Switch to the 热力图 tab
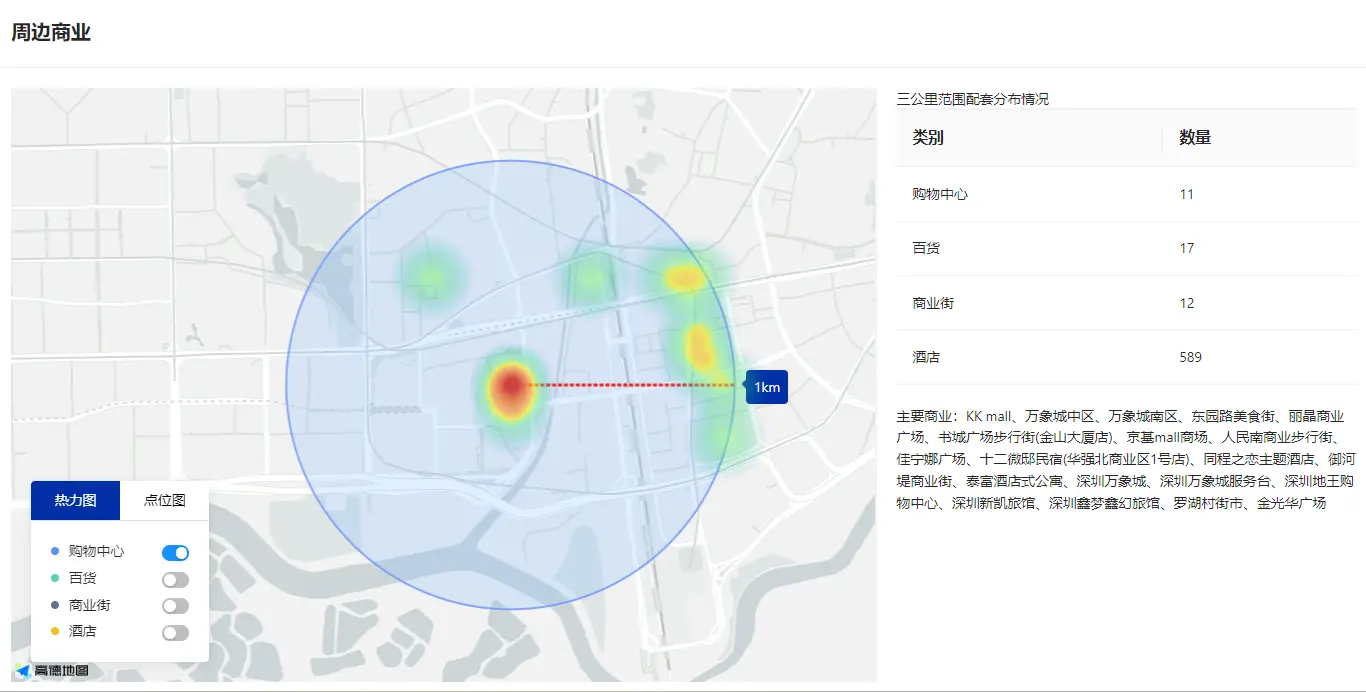 75,500
